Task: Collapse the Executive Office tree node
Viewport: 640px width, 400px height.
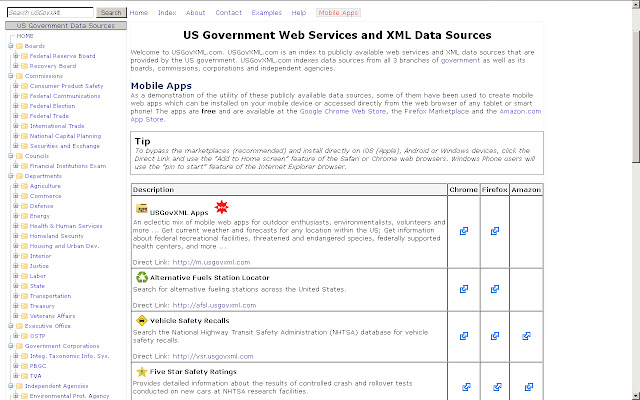Action: click(x=11, y=326)
